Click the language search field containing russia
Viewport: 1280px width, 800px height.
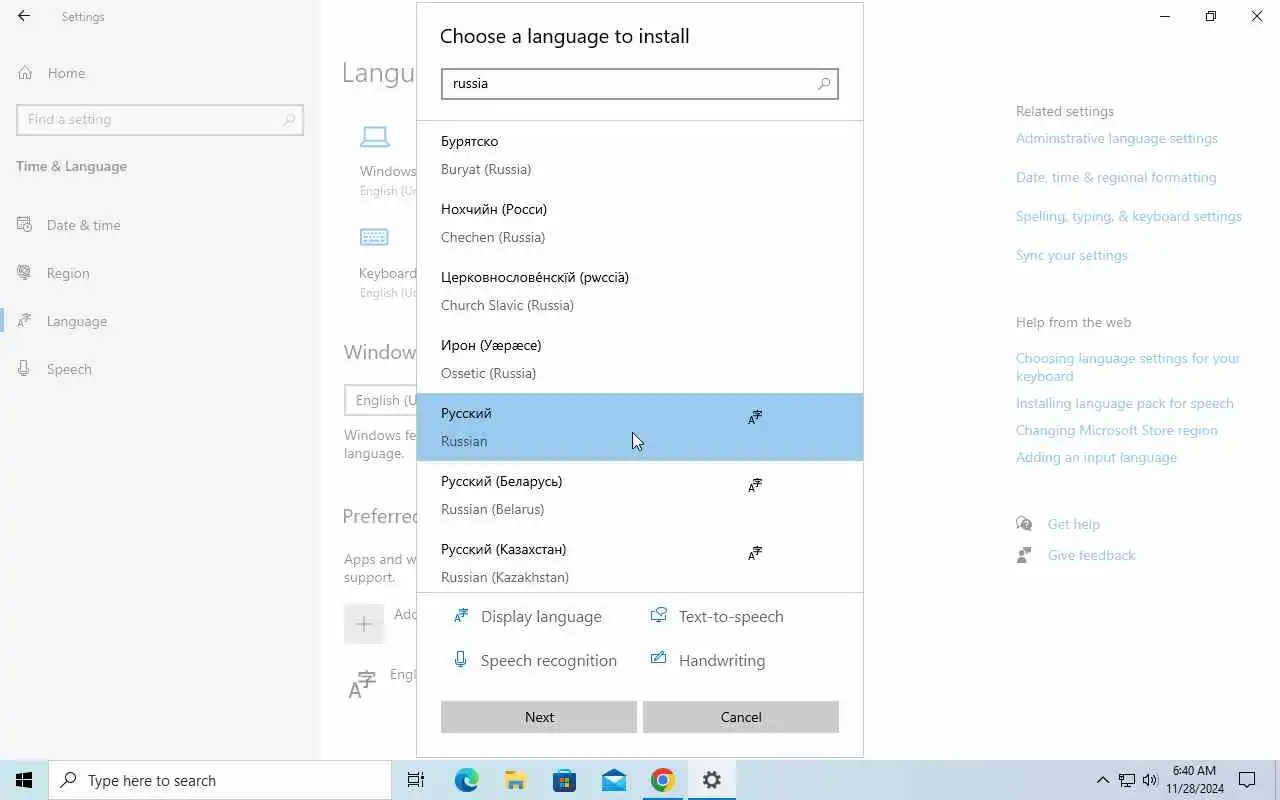point(640,84)
